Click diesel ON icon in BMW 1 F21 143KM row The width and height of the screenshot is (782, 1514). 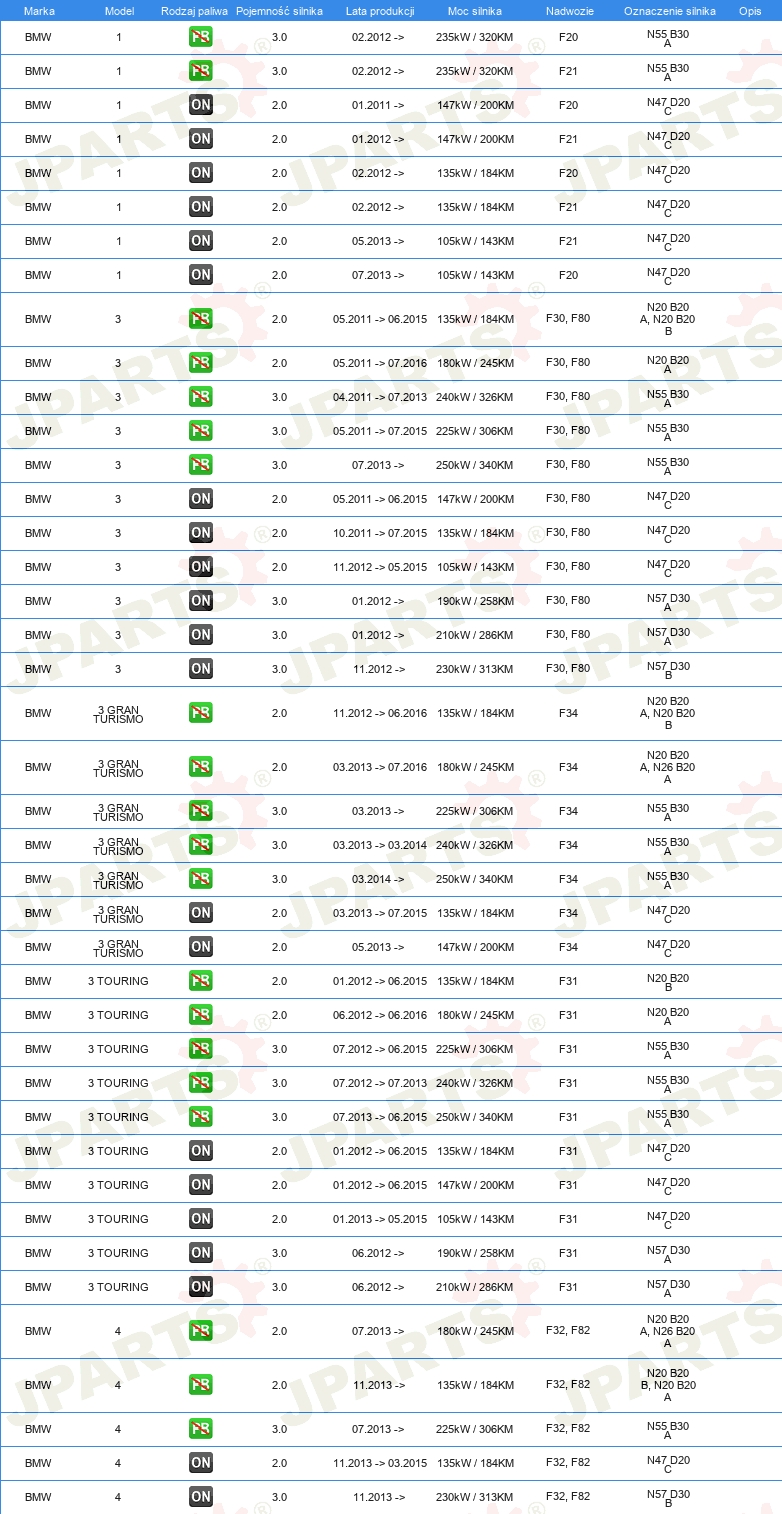pyautogui.click(x=201, y=241)
